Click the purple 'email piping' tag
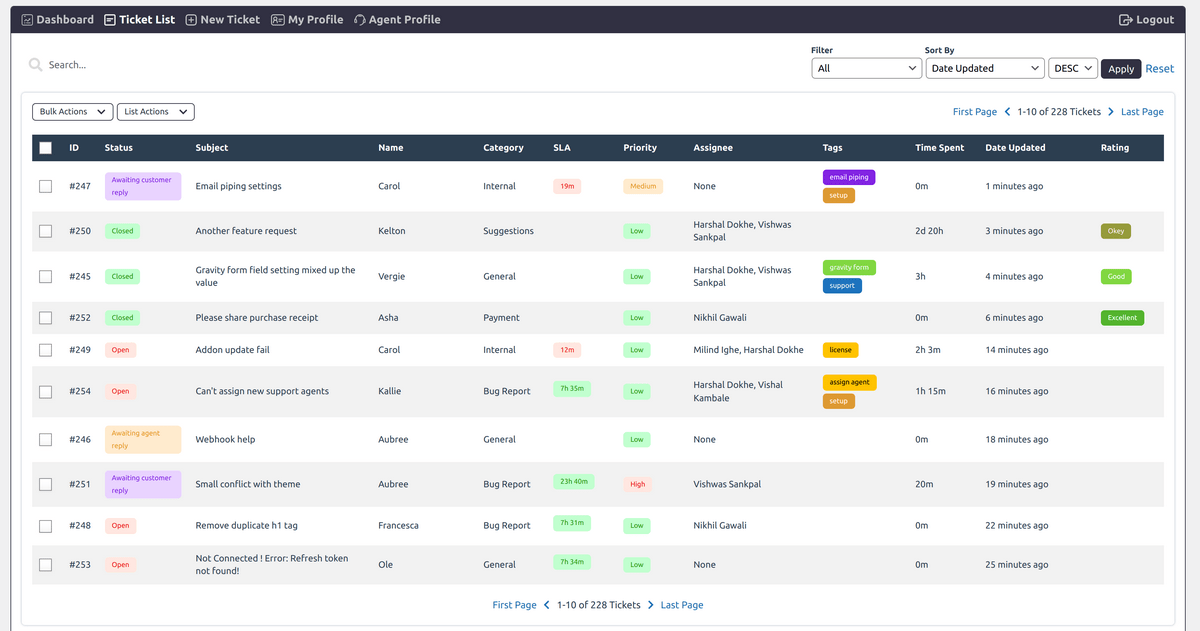This screenshot has width=1200, height=631. click(x=849, y=177)
